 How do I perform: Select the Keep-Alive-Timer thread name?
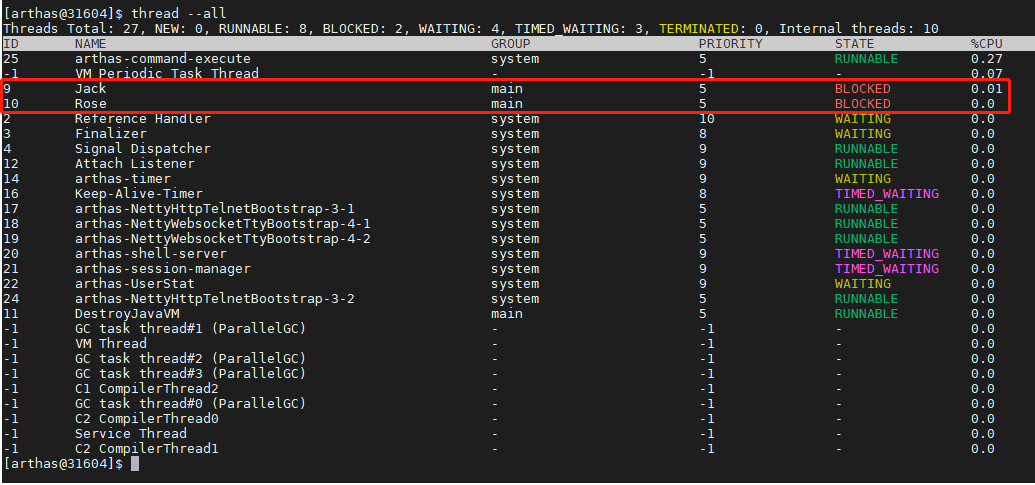138,194
